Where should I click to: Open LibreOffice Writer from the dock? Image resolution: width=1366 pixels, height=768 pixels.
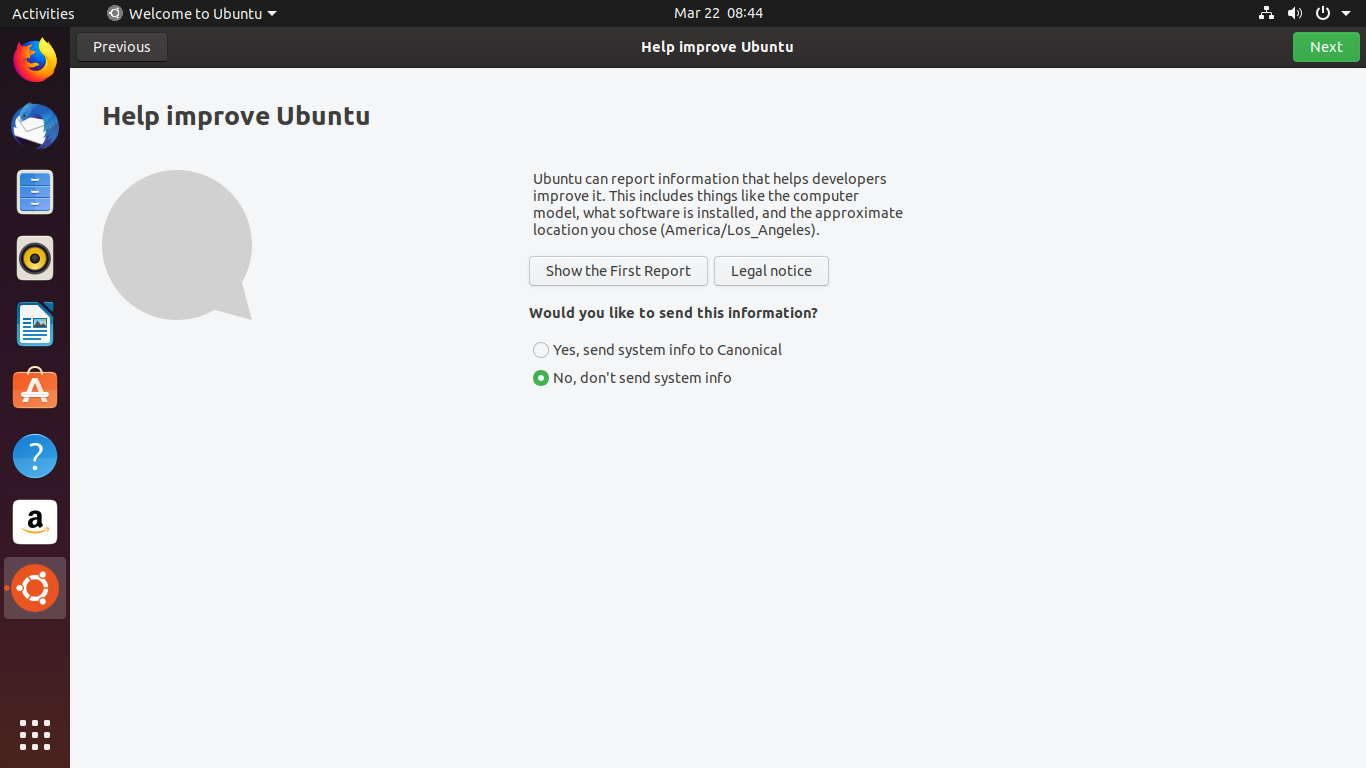click(35, 324)
